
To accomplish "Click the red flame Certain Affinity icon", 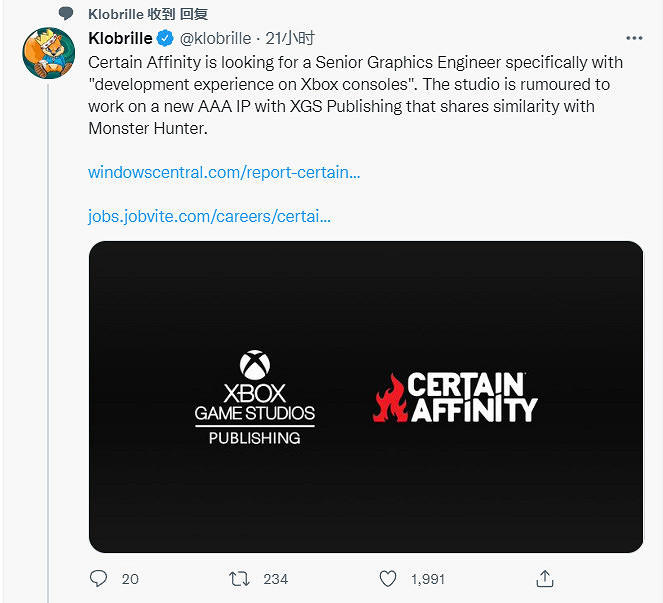I will point(391,398).
